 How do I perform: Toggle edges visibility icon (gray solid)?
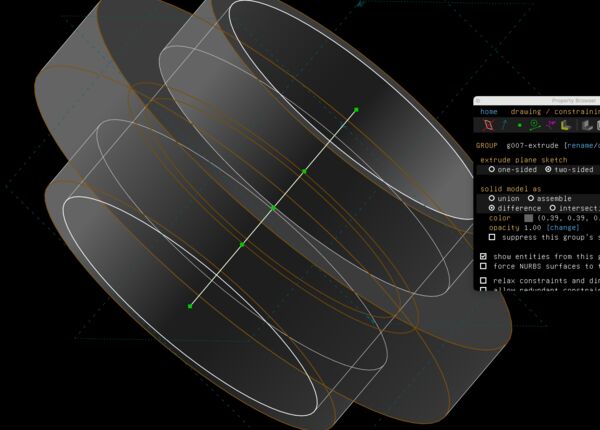[x=587, y=125]
